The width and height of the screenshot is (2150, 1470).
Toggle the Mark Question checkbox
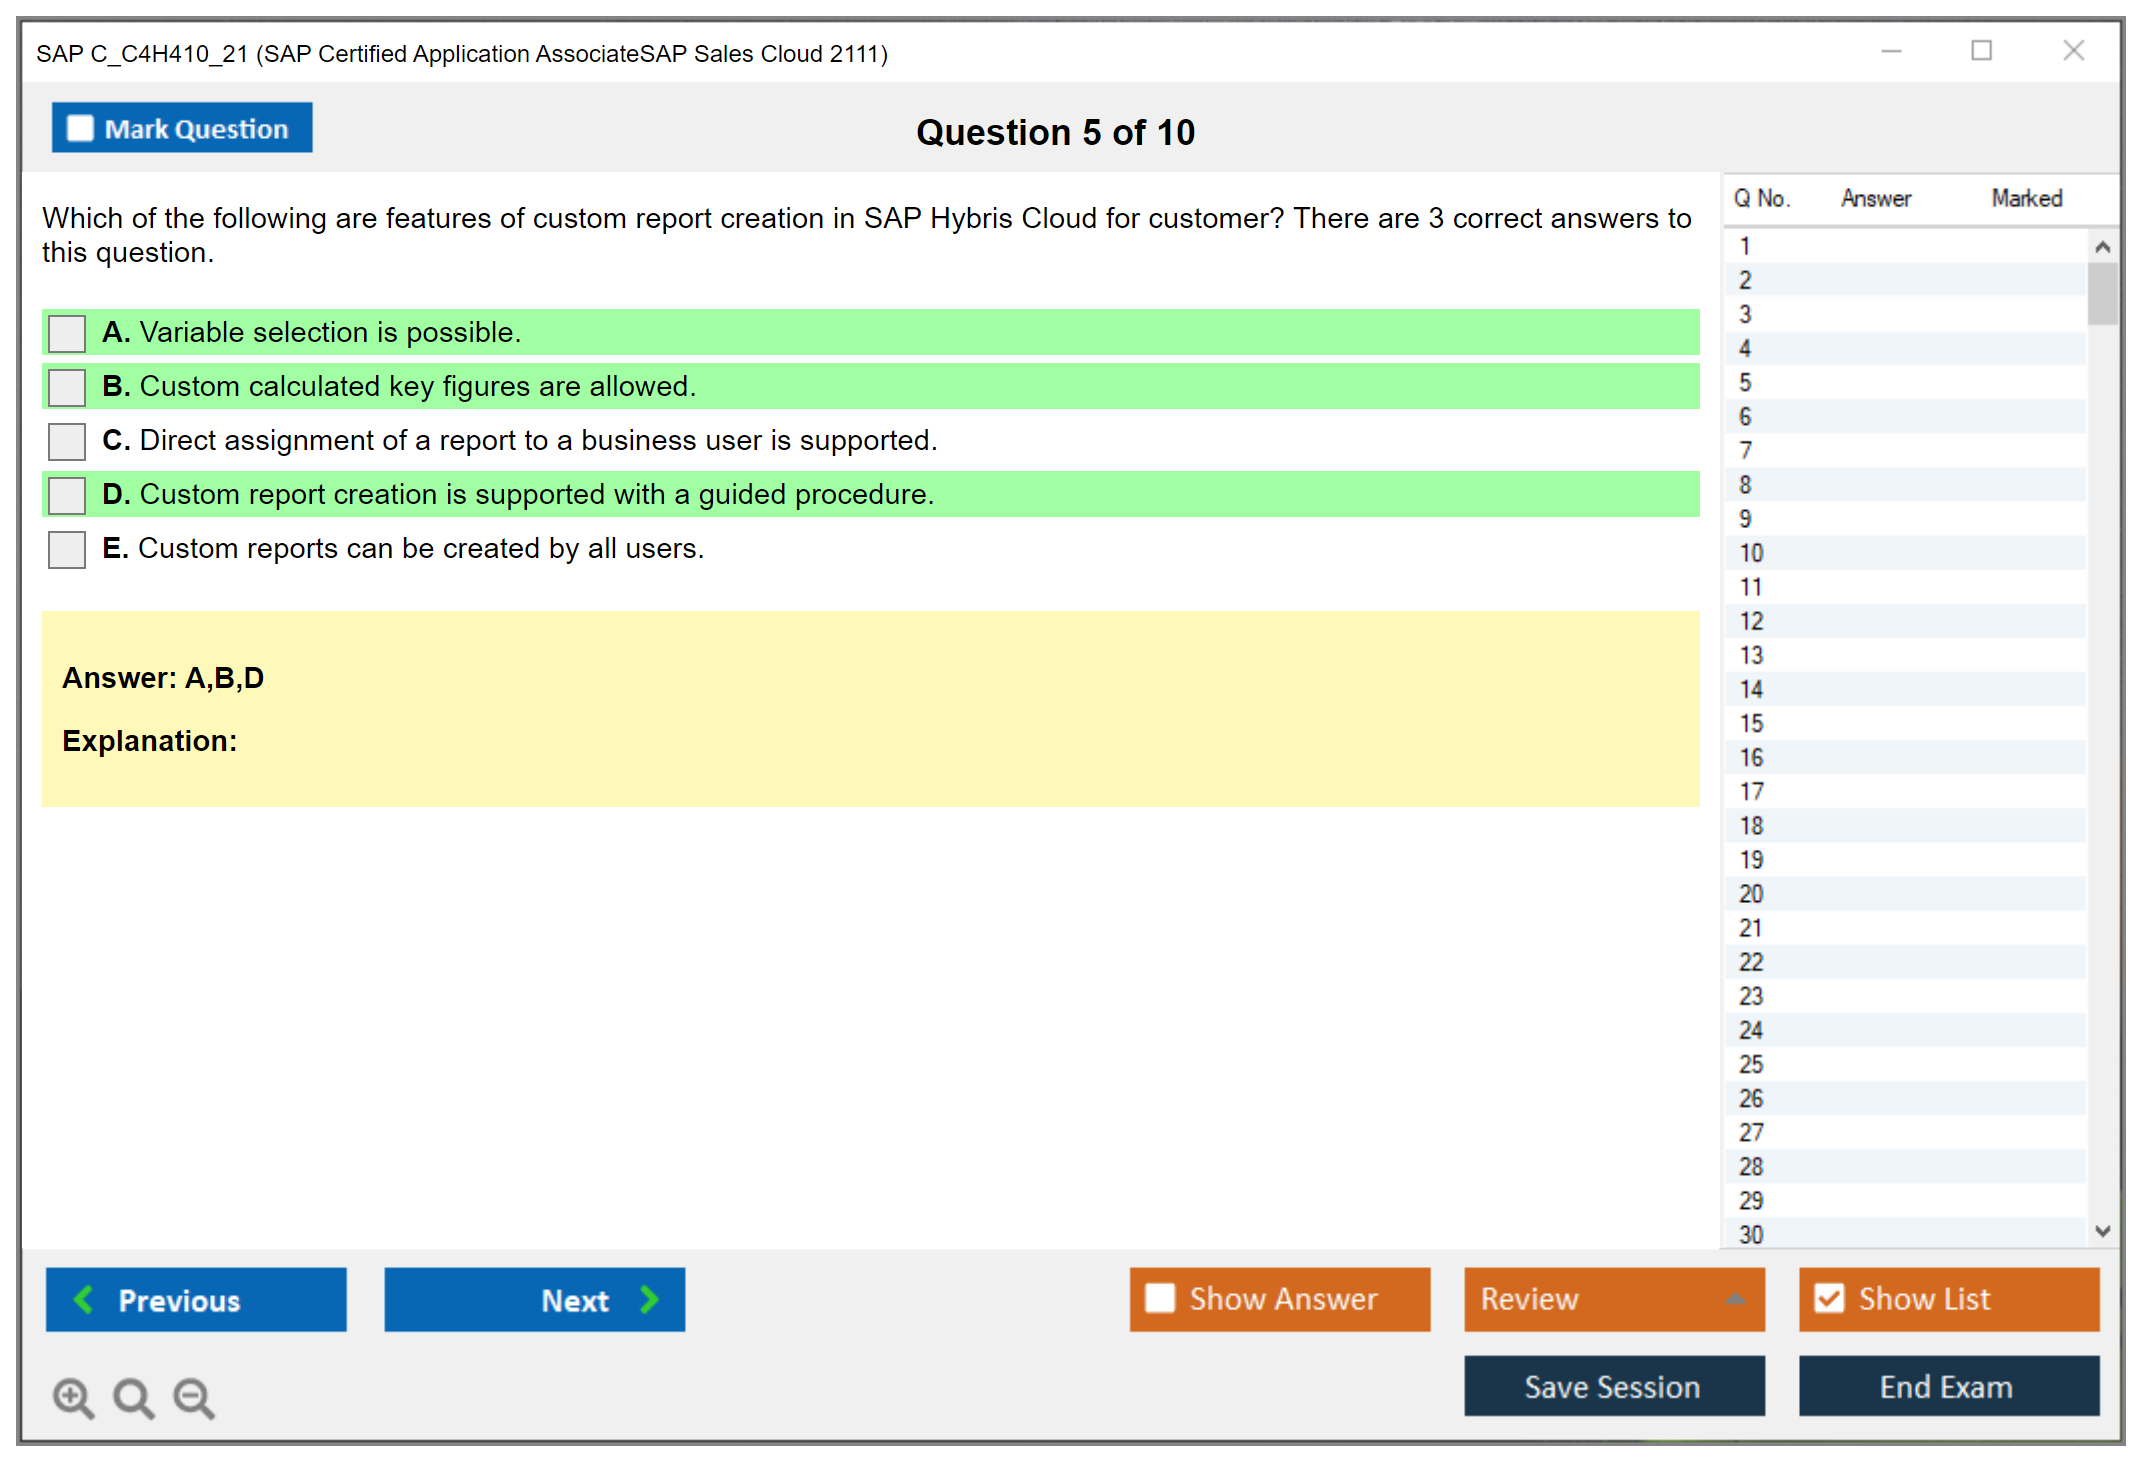point(80,129)
